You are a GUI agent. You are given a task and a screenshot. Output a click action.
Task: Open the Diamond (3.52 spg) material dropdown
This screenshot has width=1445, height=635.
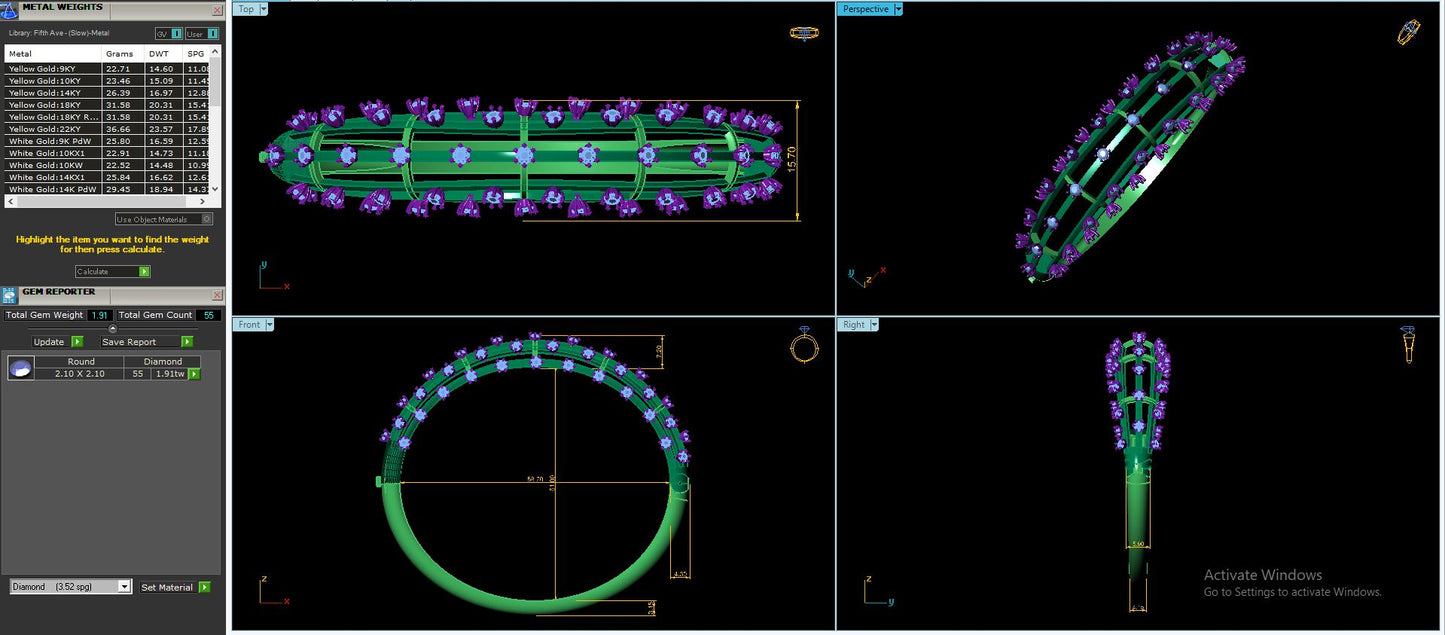click(x=70, y=587)
